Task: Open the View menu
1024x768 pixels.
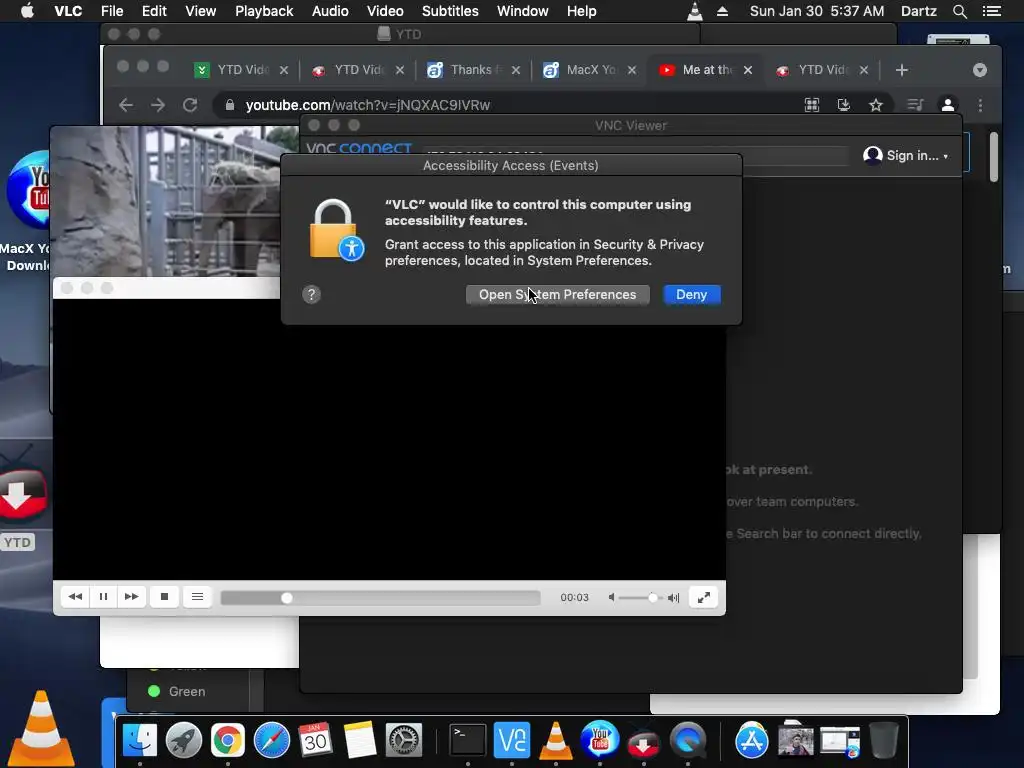Action: (200, 11)
